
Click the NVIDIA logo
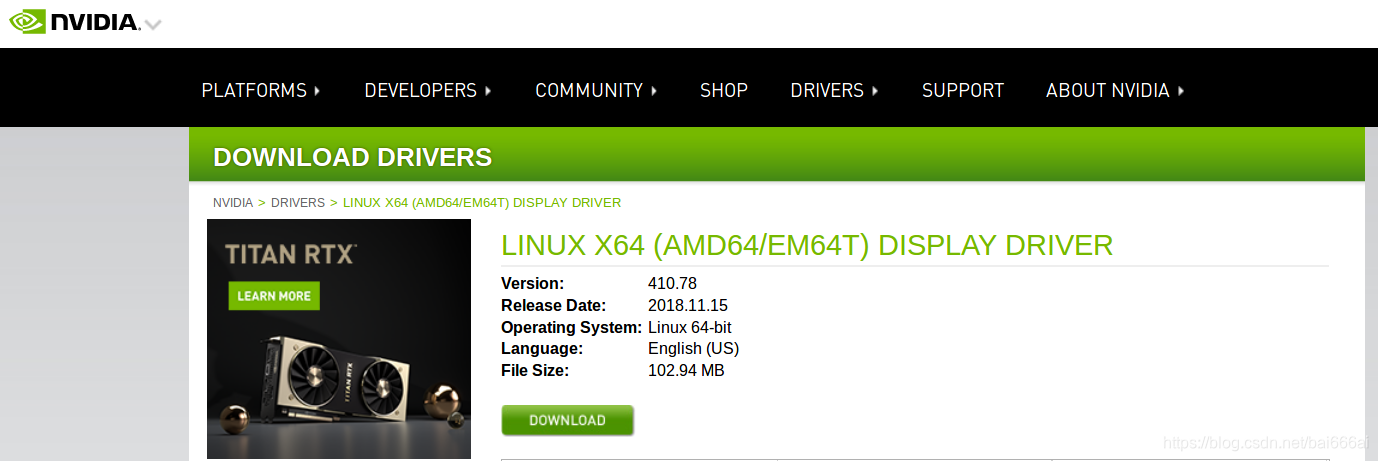pyautogui.click(x=74, y=22)
